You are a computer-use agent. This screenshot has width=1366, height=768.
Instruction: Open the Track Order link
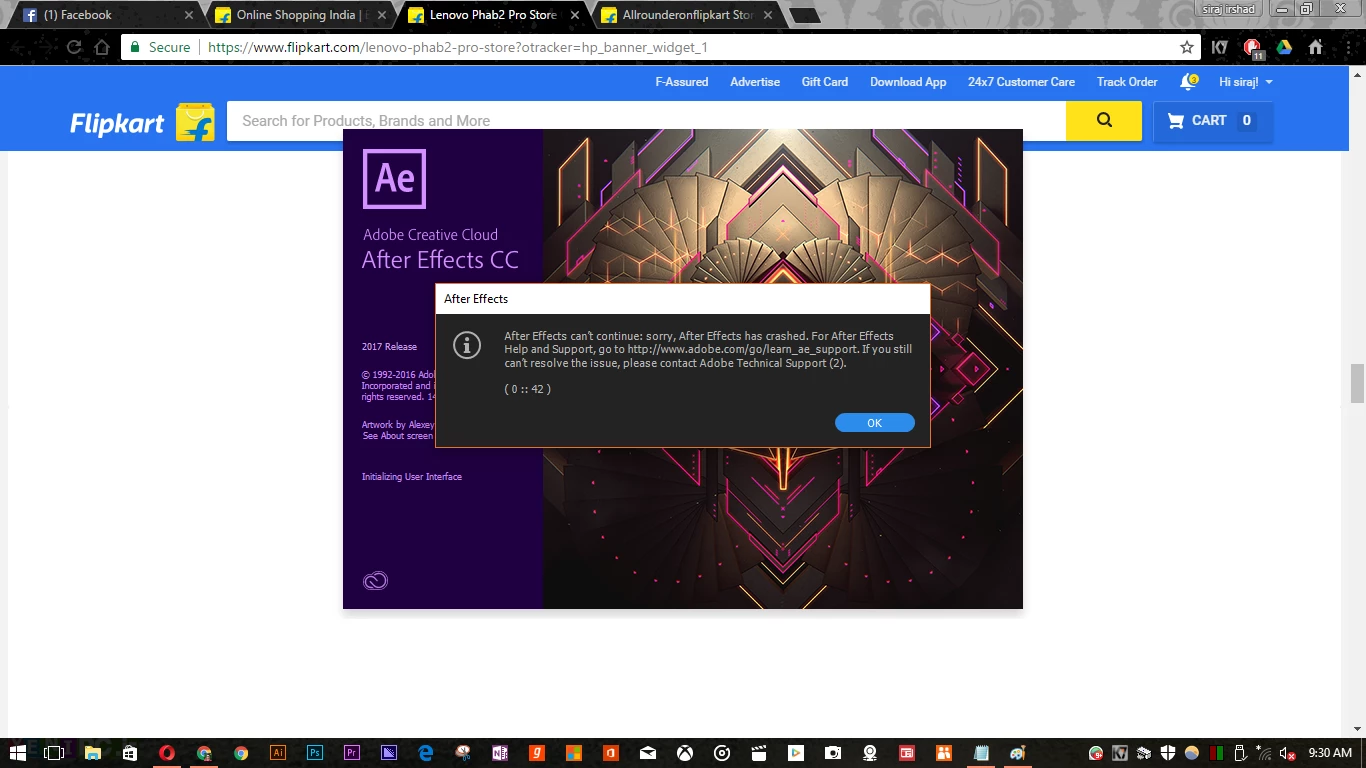point(1127,82)
